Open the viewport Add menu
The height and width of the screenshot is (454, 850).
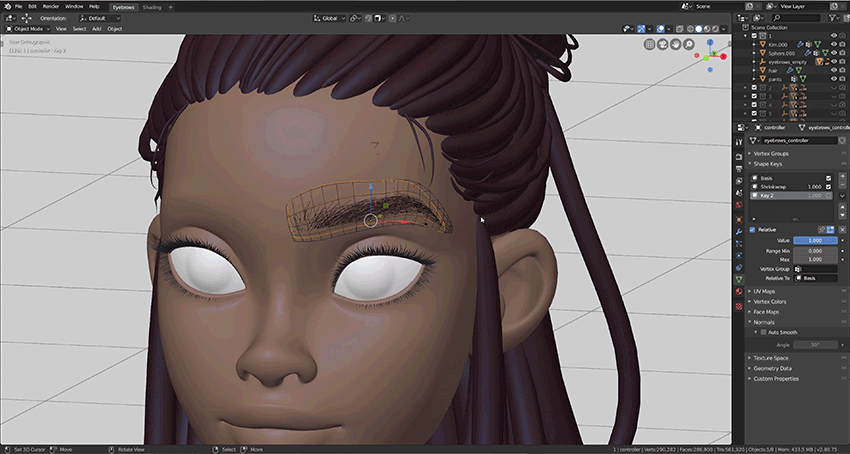(96, 29)
